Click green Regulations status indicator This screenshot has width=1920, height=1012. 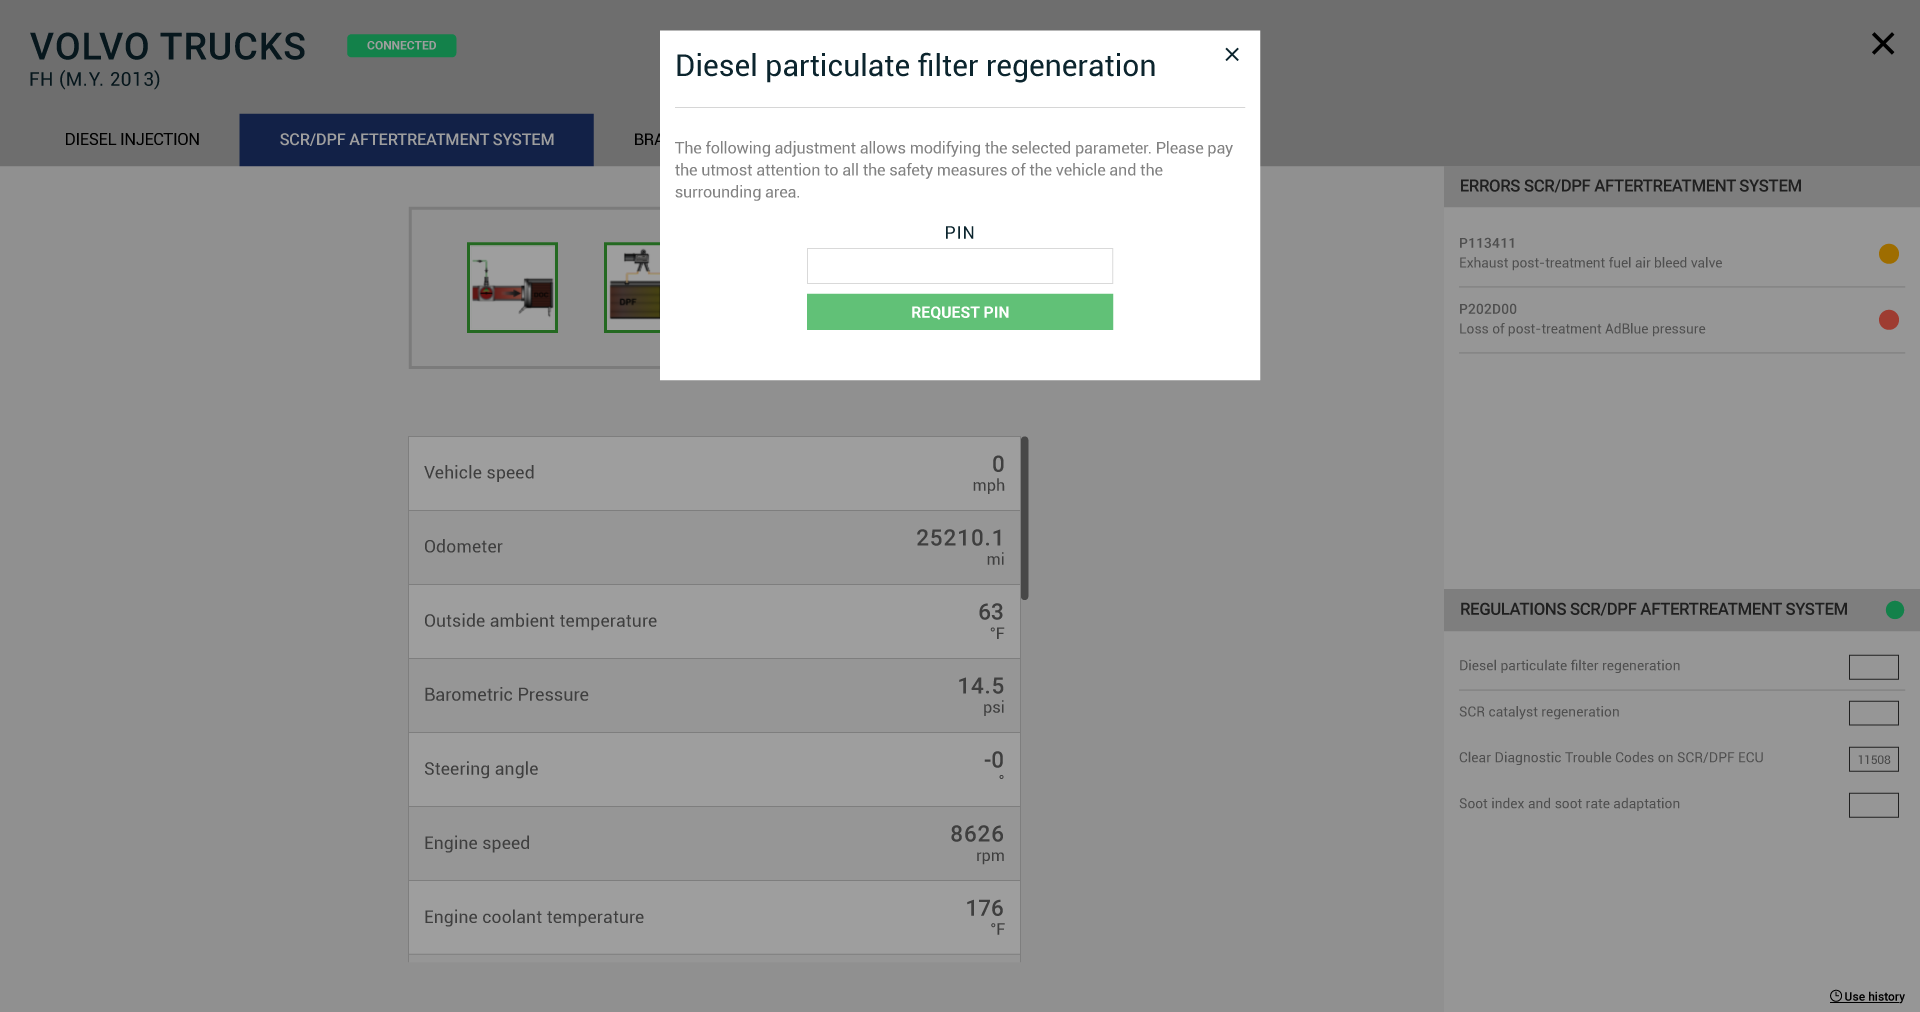pos(1895,610)
